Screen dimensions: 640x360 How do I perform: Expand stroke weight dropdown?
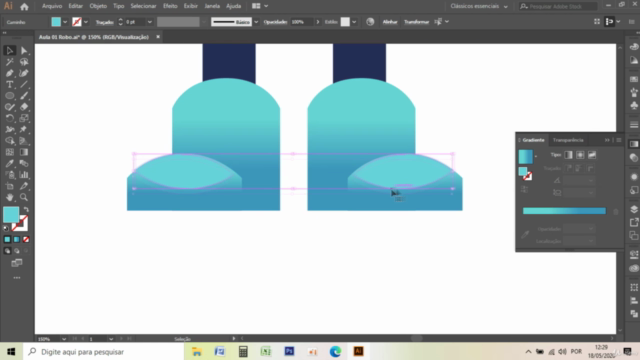coord(150,22)
